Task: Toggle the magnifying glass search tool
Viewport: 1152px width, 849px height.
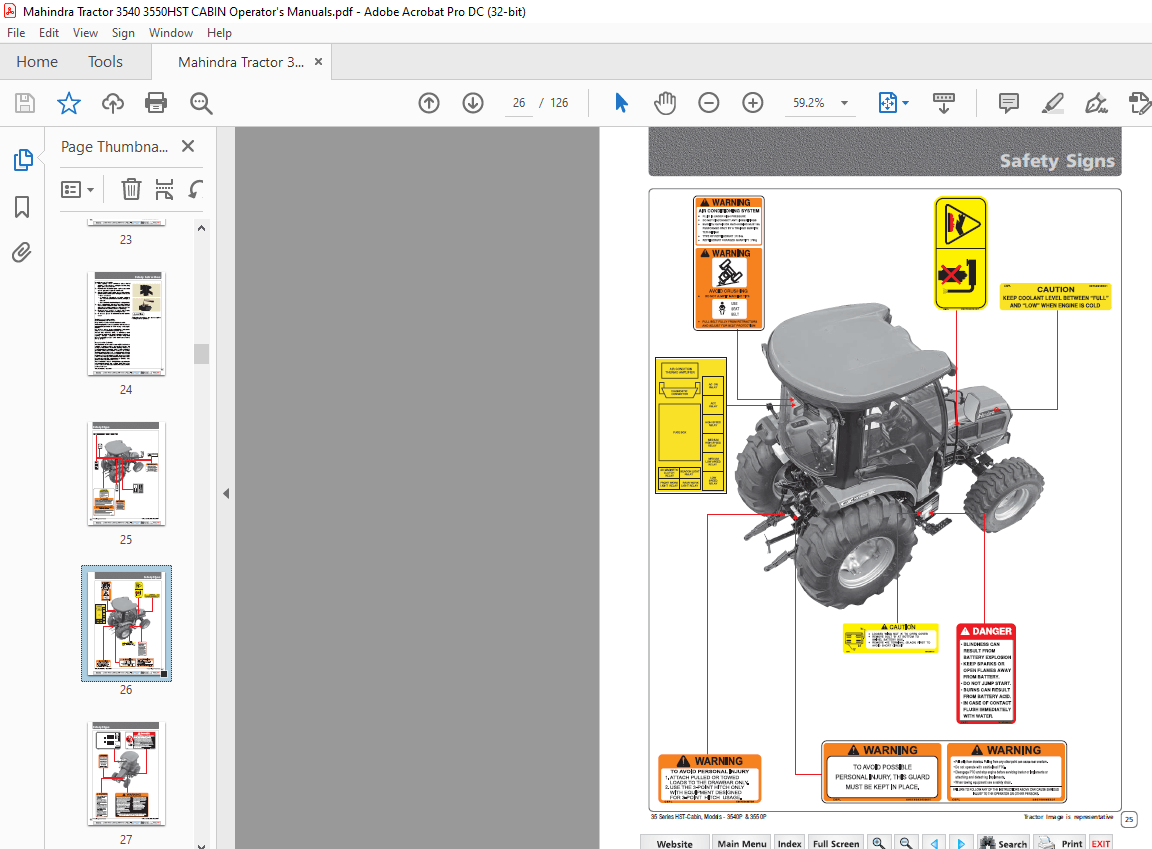Action: click(200, 102)
